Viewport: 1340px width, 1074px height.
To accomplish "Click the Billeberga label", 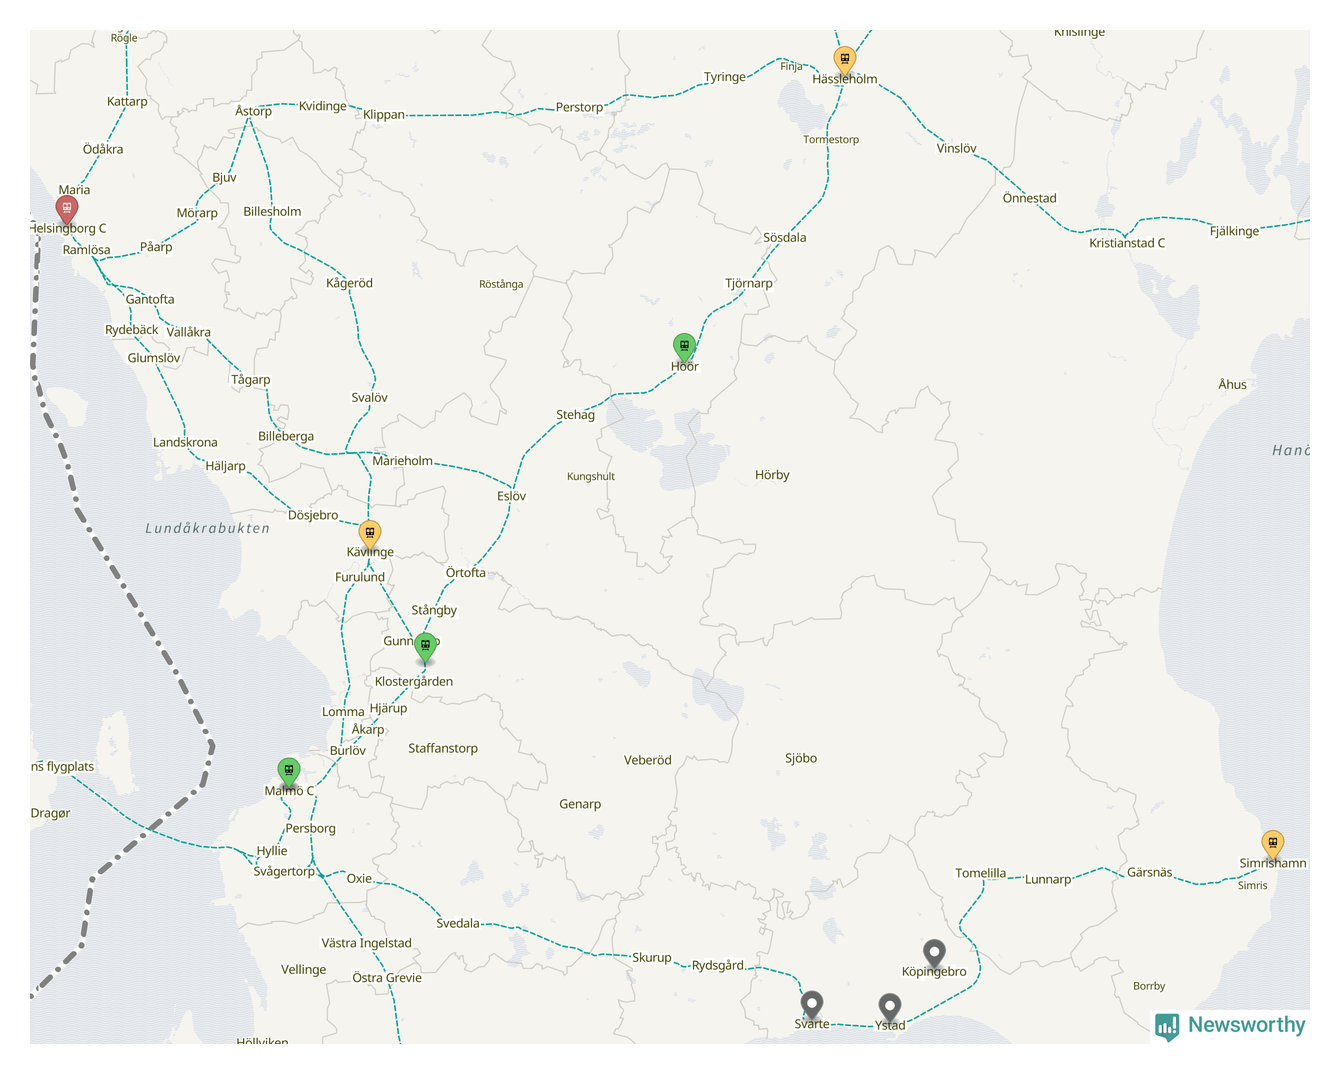I will coord(286,436).
